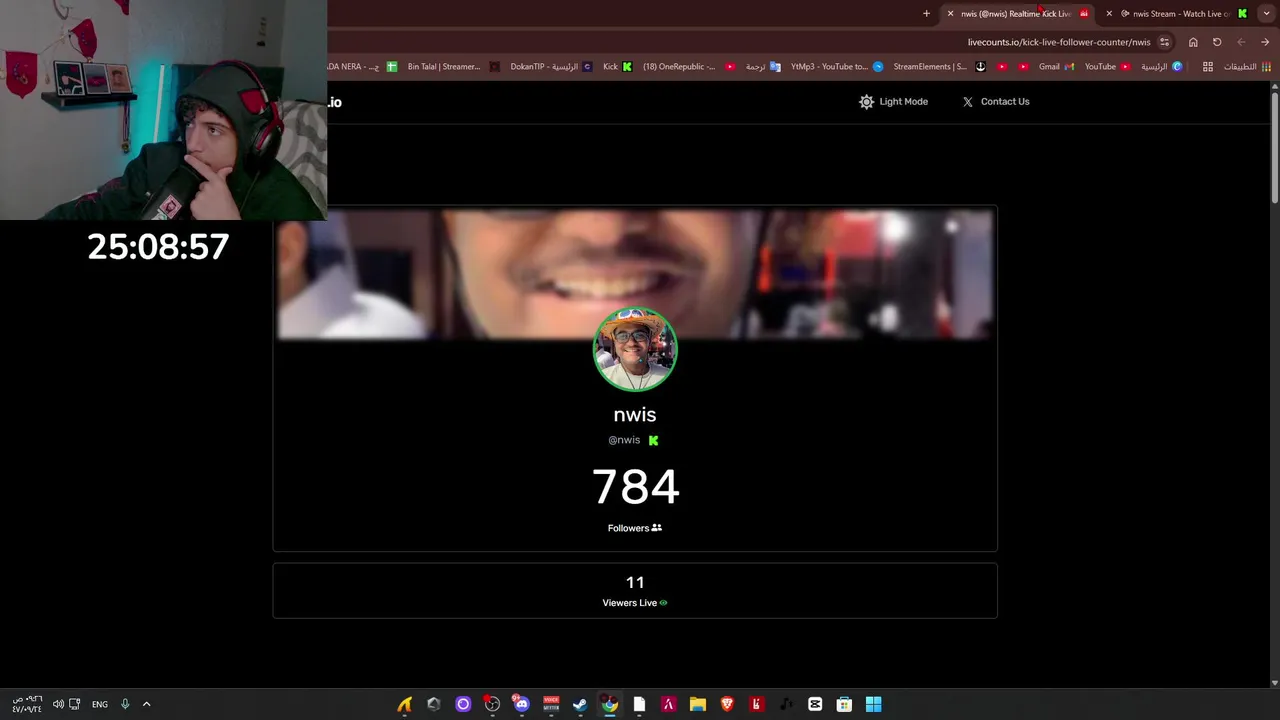Screen dimensions: 1280x720
Task: Close the nwis Stream Watch Live tab
Action: [1109, 14]
